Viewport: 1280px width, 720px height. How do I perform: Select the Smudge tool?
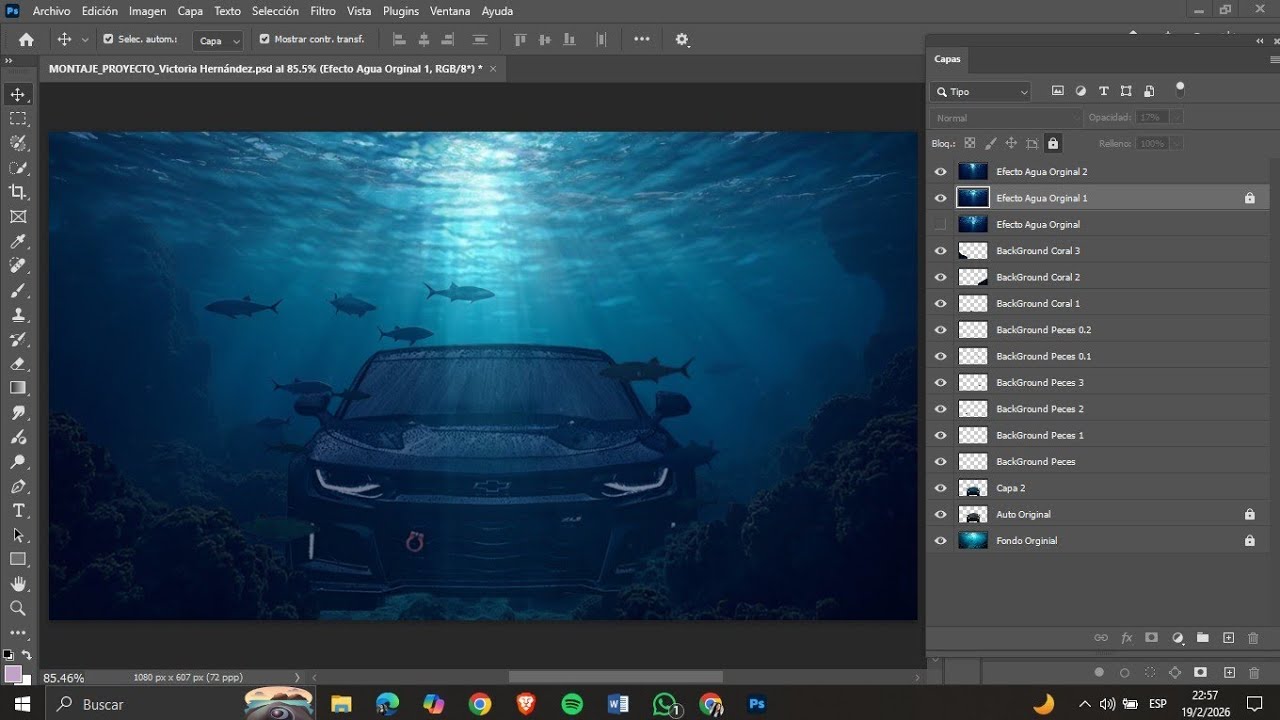18,412
